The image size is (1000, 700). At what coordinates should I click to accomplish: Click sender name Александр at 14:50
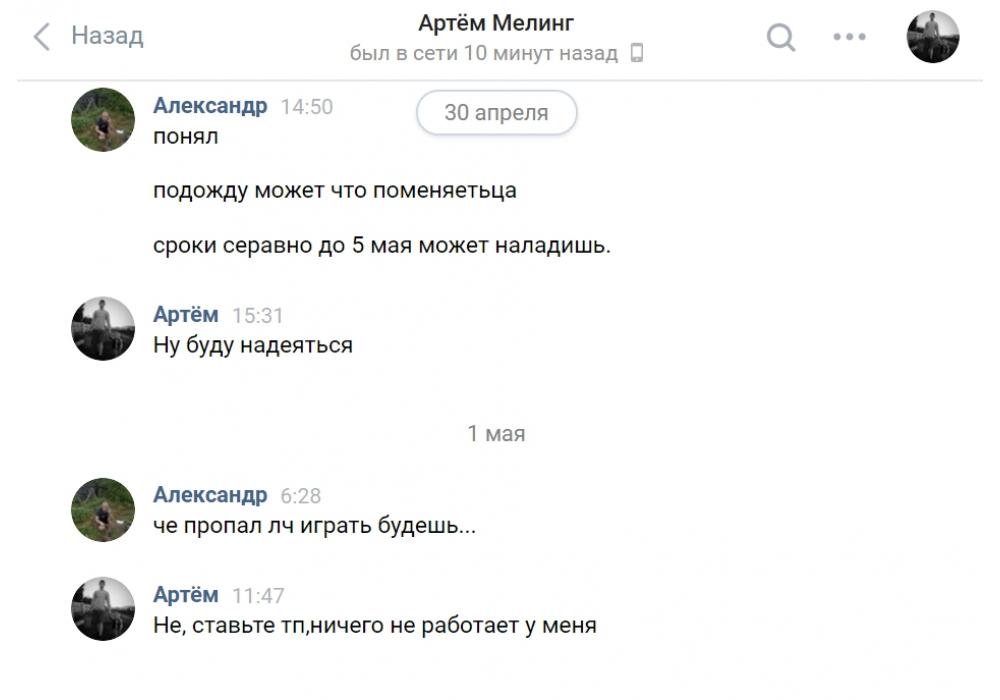pyautogui.click(x=210, y=106)
